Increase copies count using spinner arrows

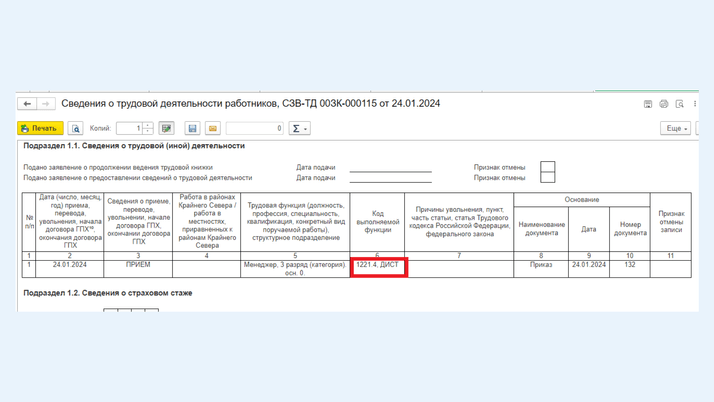(148, 125)
